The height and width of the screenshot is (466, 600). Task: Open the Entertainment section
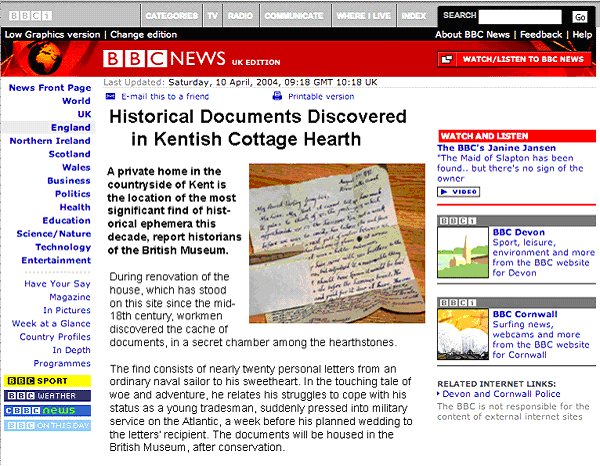(x=56, y=261)
